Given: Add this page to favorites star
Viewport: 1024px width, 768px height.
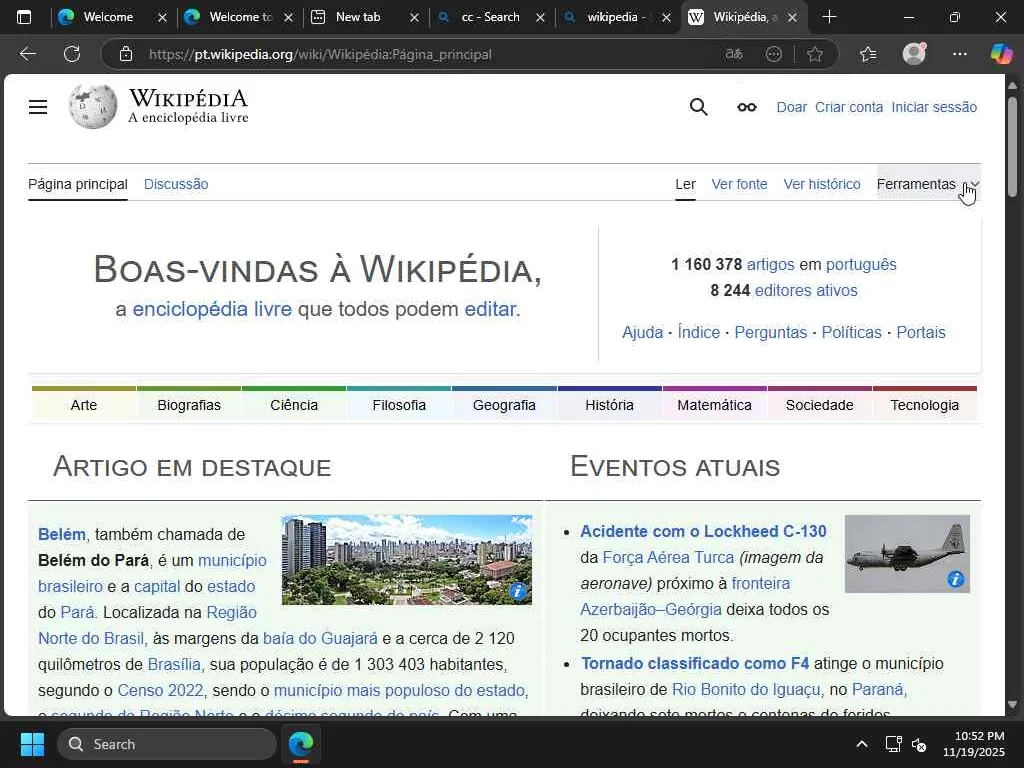Looking at the screenshot, I should point(814,54).
